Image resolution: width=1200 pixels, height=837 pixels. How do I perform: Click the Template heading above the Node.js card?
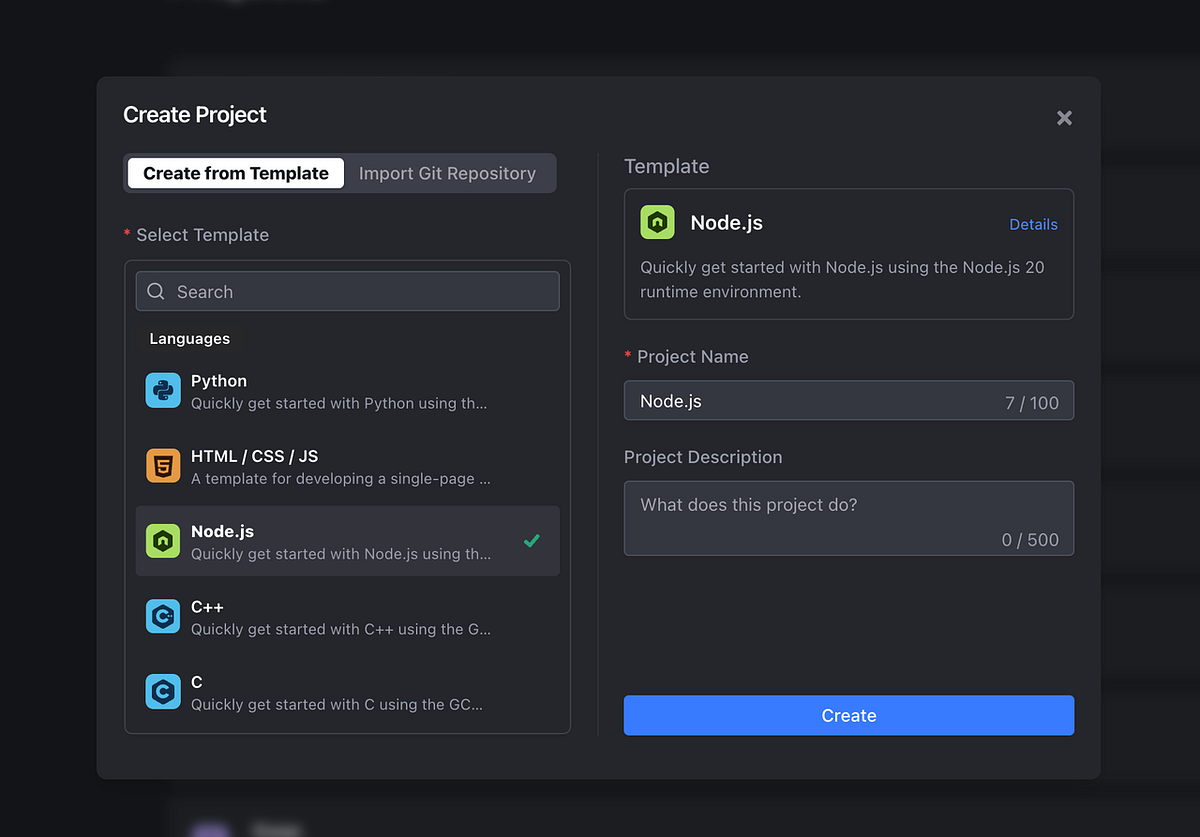pyautogui.click(x=666, y=166)
